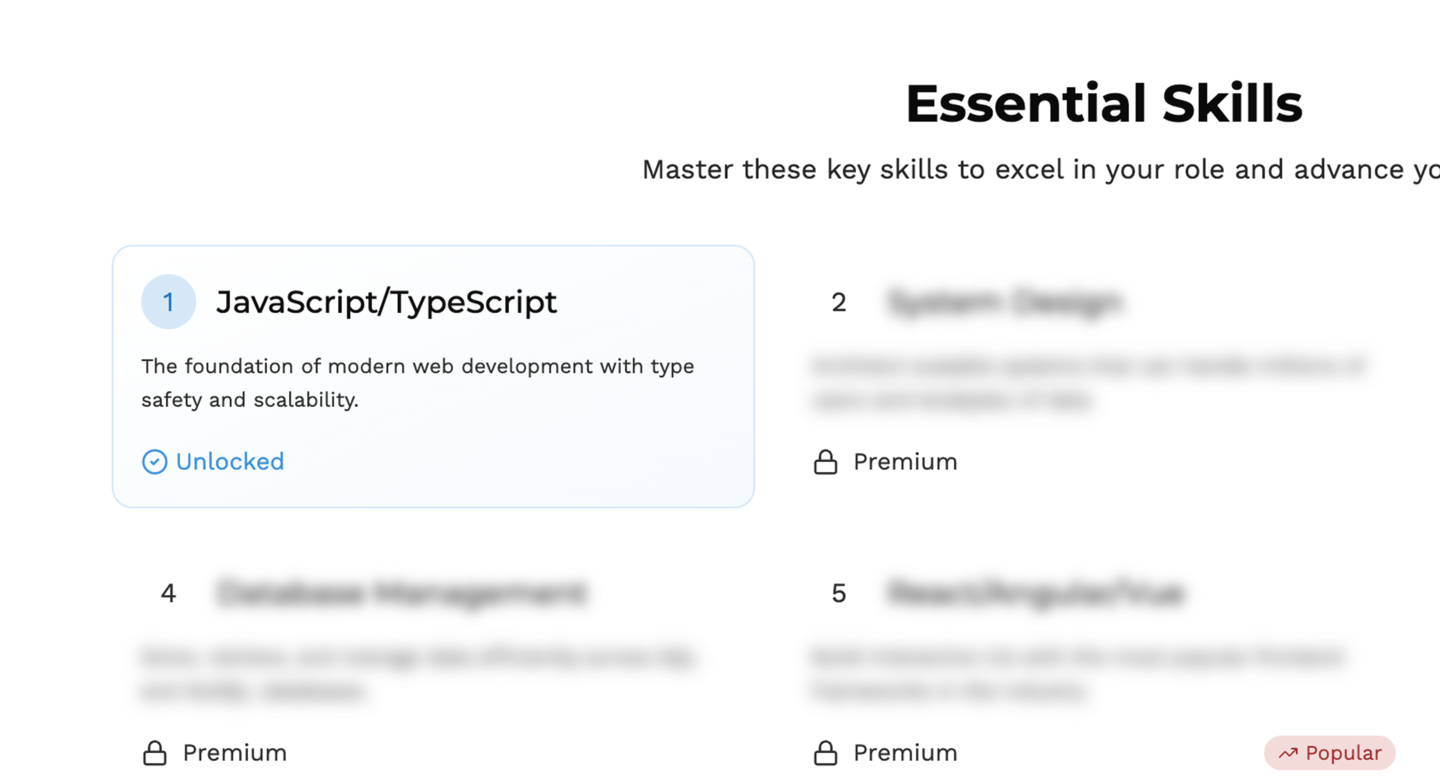Open the blurred skill 2 title
Viewport: 1440px width, 778px height.
pyautogui.click(x=1005, y=302)
